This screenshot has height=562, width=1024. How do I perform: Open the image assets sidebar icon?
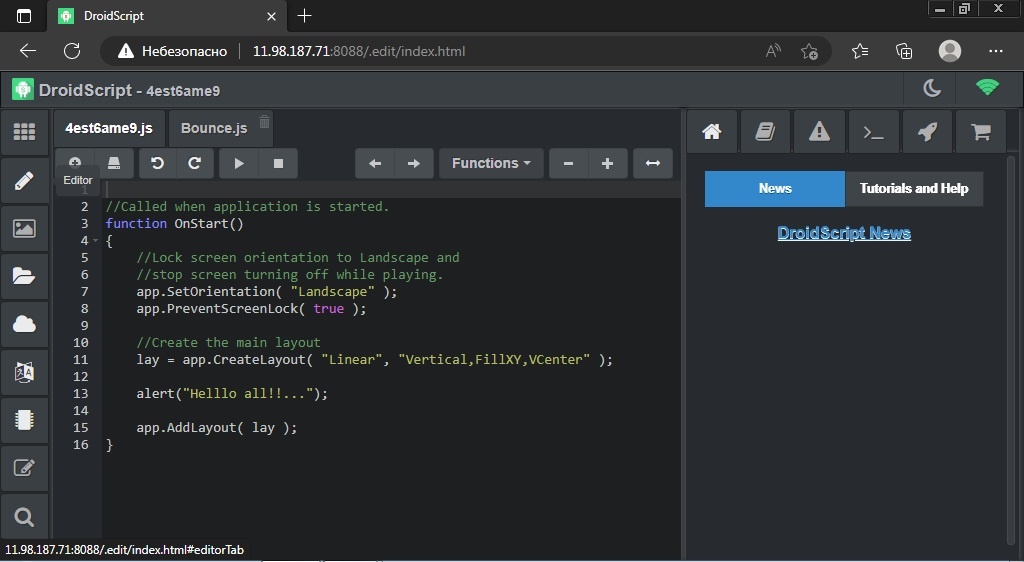(24, 228)
